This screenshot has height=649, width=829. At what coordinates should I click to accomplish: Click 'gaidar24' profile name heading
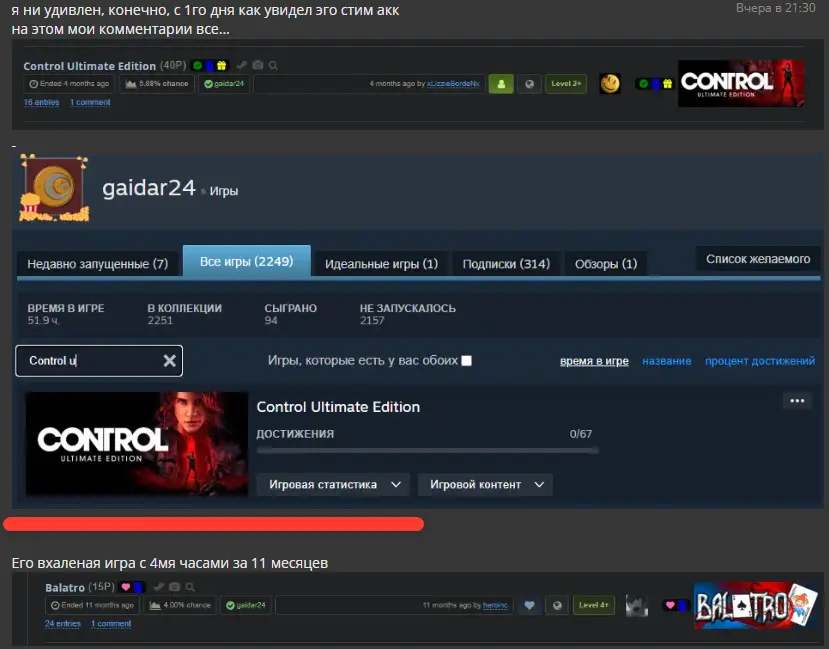[x=149, y=188]
